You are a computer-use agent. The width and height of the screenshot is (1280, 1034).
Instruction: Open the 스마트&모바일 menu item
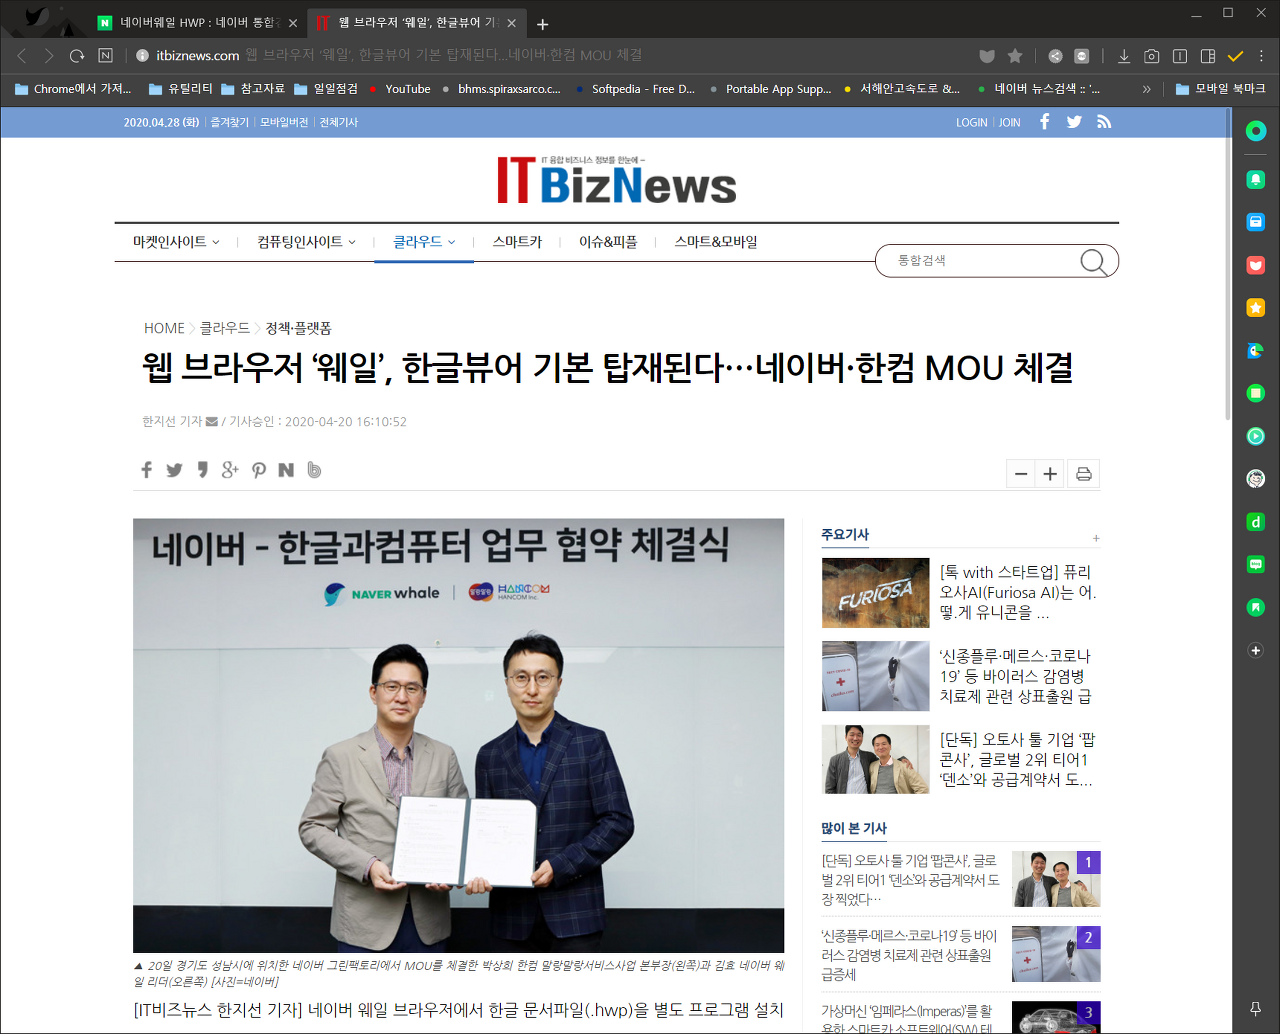pyautogui.click(x=716, y=242)
